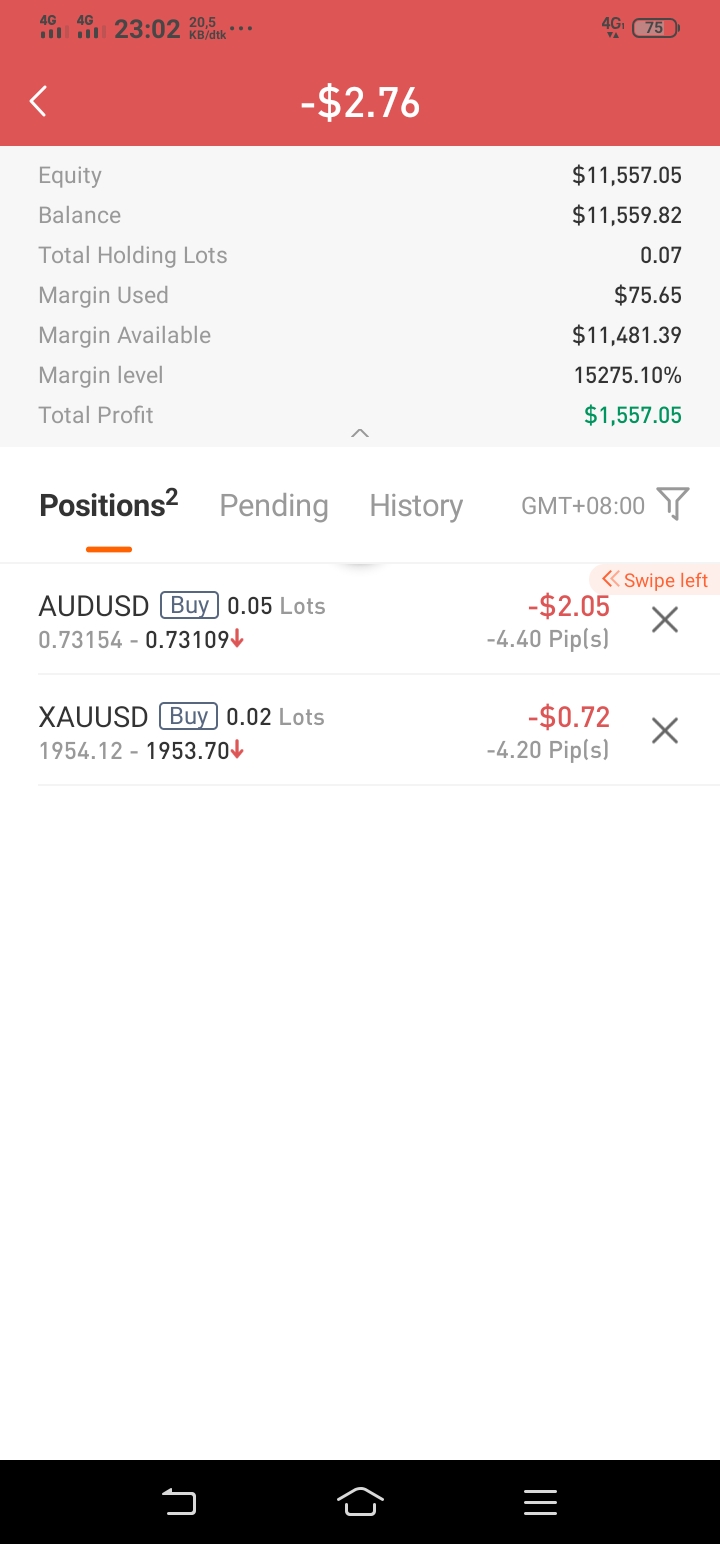Switch to the Pending tab
The height and width of the screenshot is (1544, 720).
(274, 505)
